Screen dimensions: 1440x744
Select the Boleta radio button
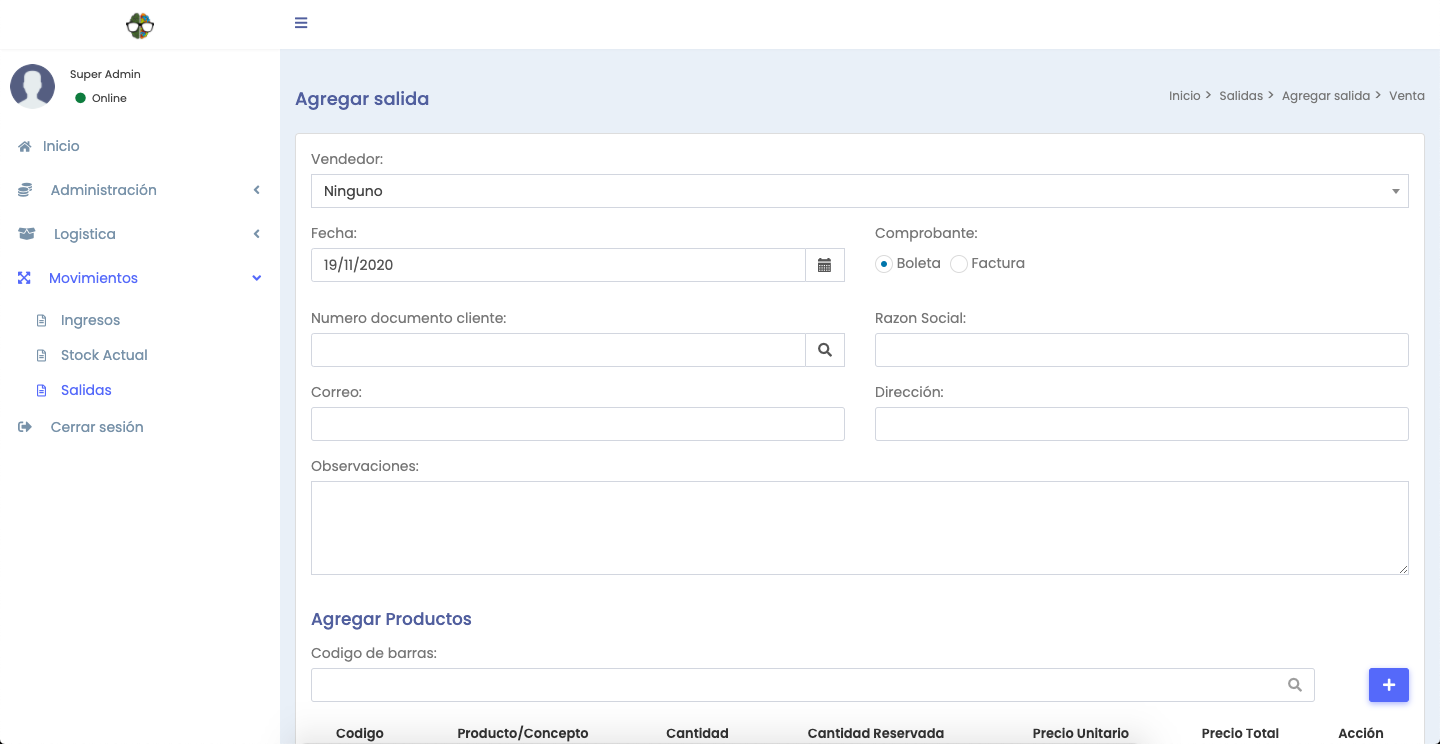coord(884,264)
